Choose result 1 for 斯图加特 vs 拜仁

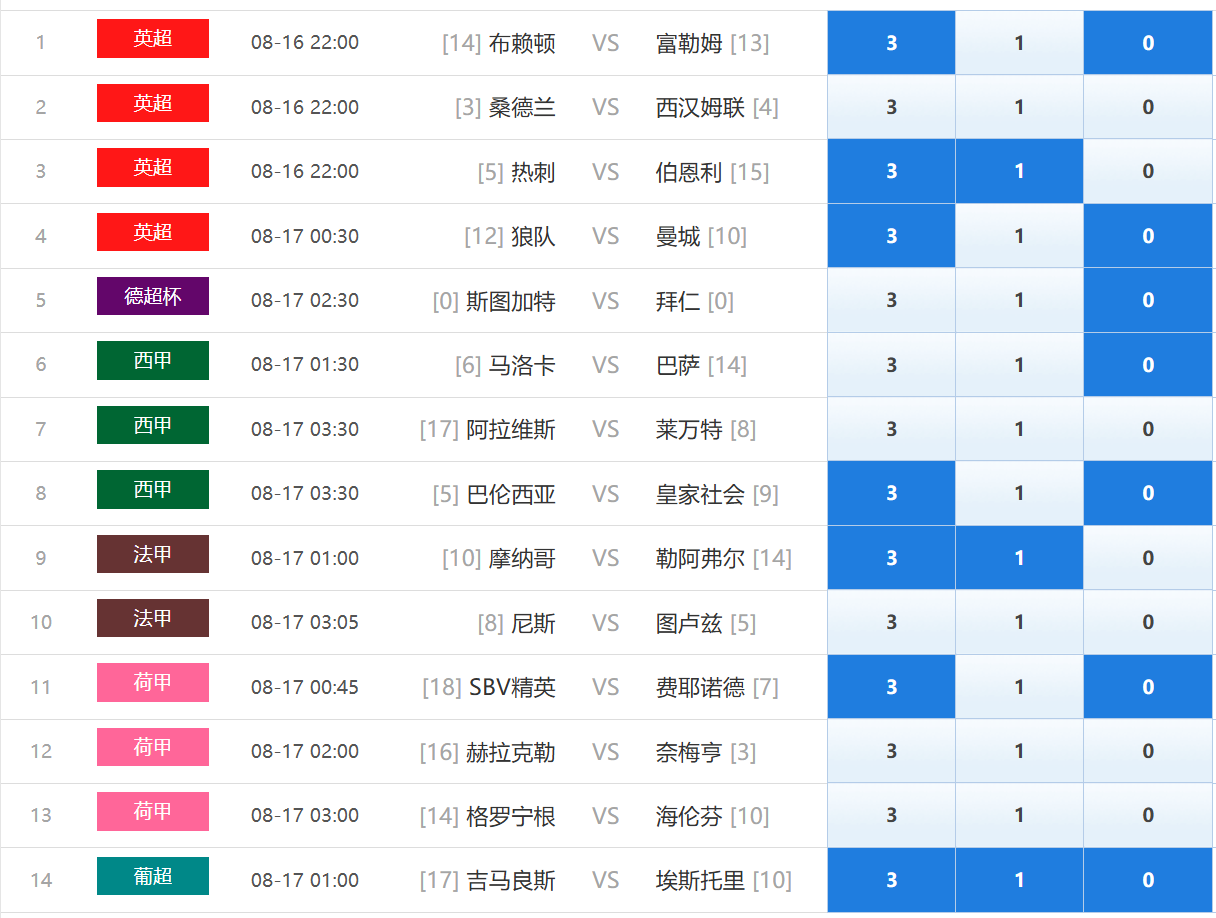click(1019, 301)
